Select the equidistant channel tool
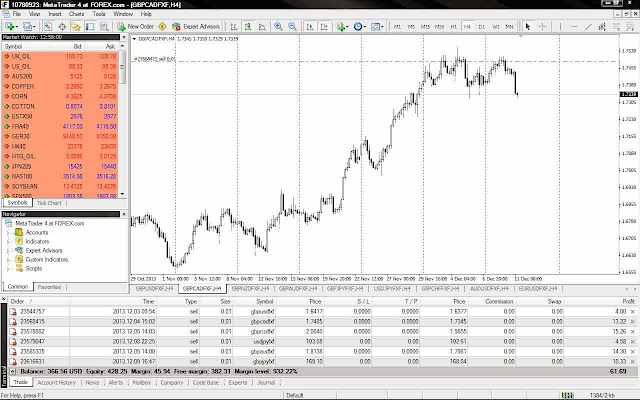The image size is (640, 400). [602, 27]
